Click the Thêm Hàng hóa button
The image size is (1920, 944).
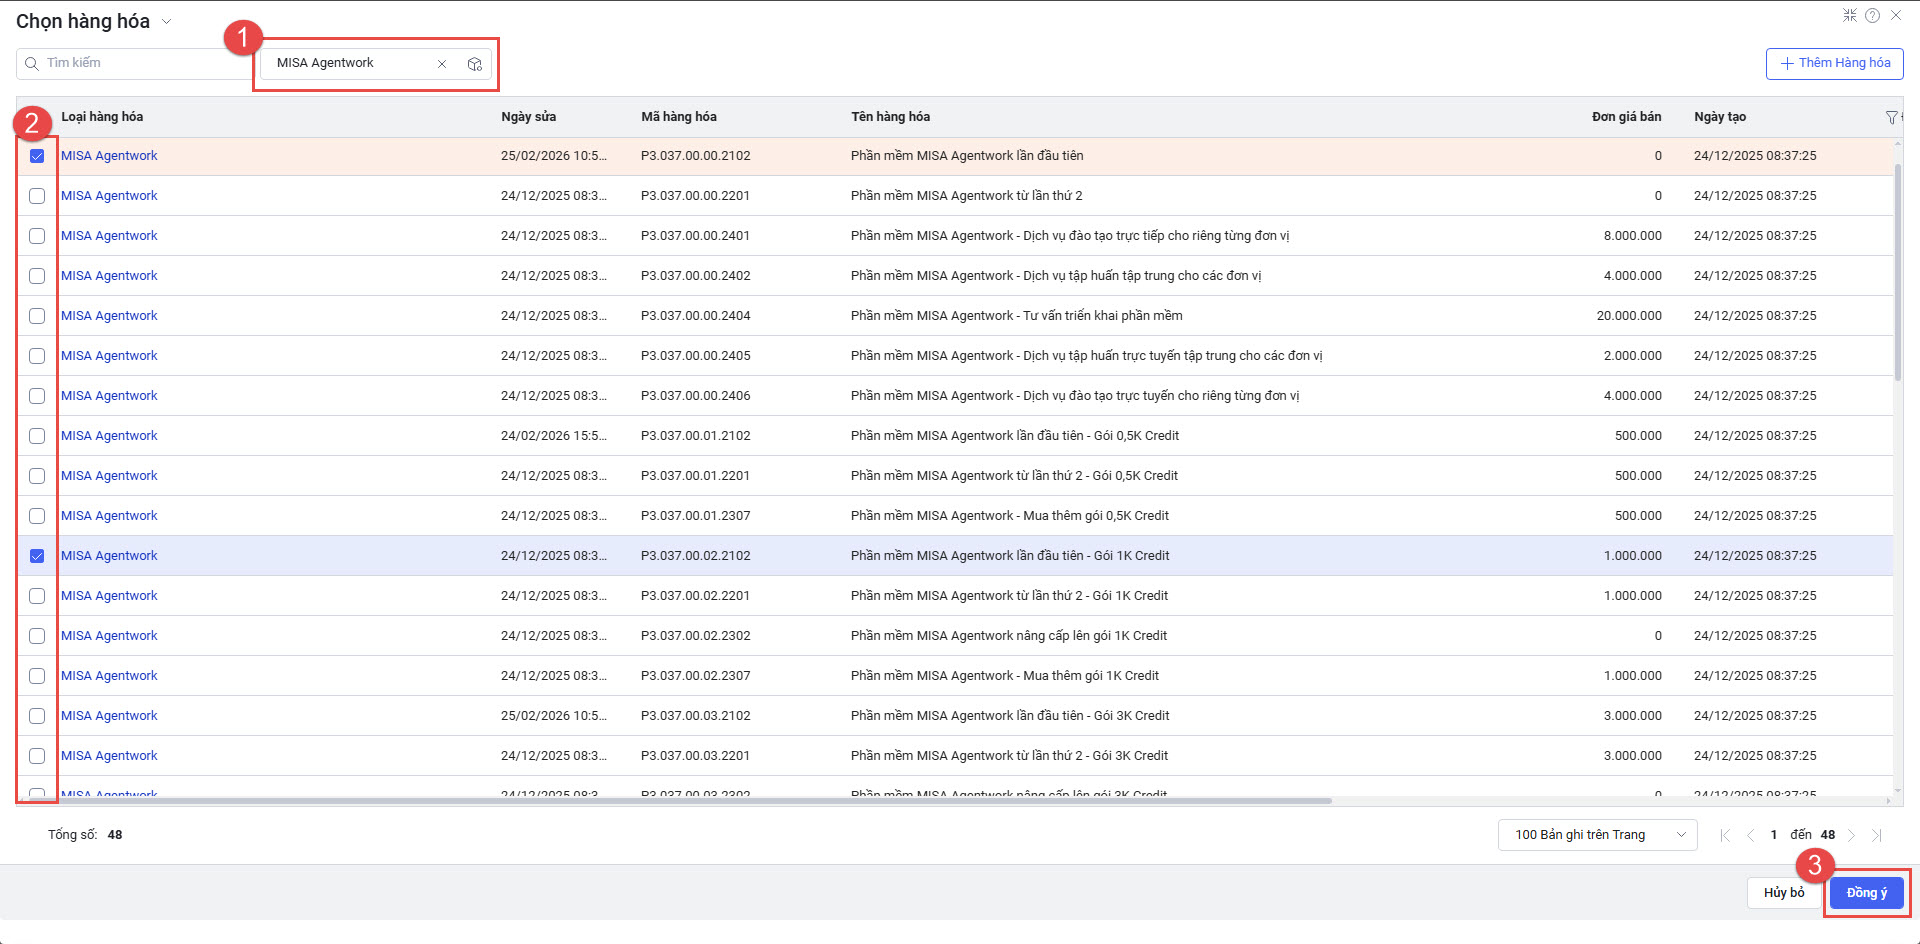1834,63
